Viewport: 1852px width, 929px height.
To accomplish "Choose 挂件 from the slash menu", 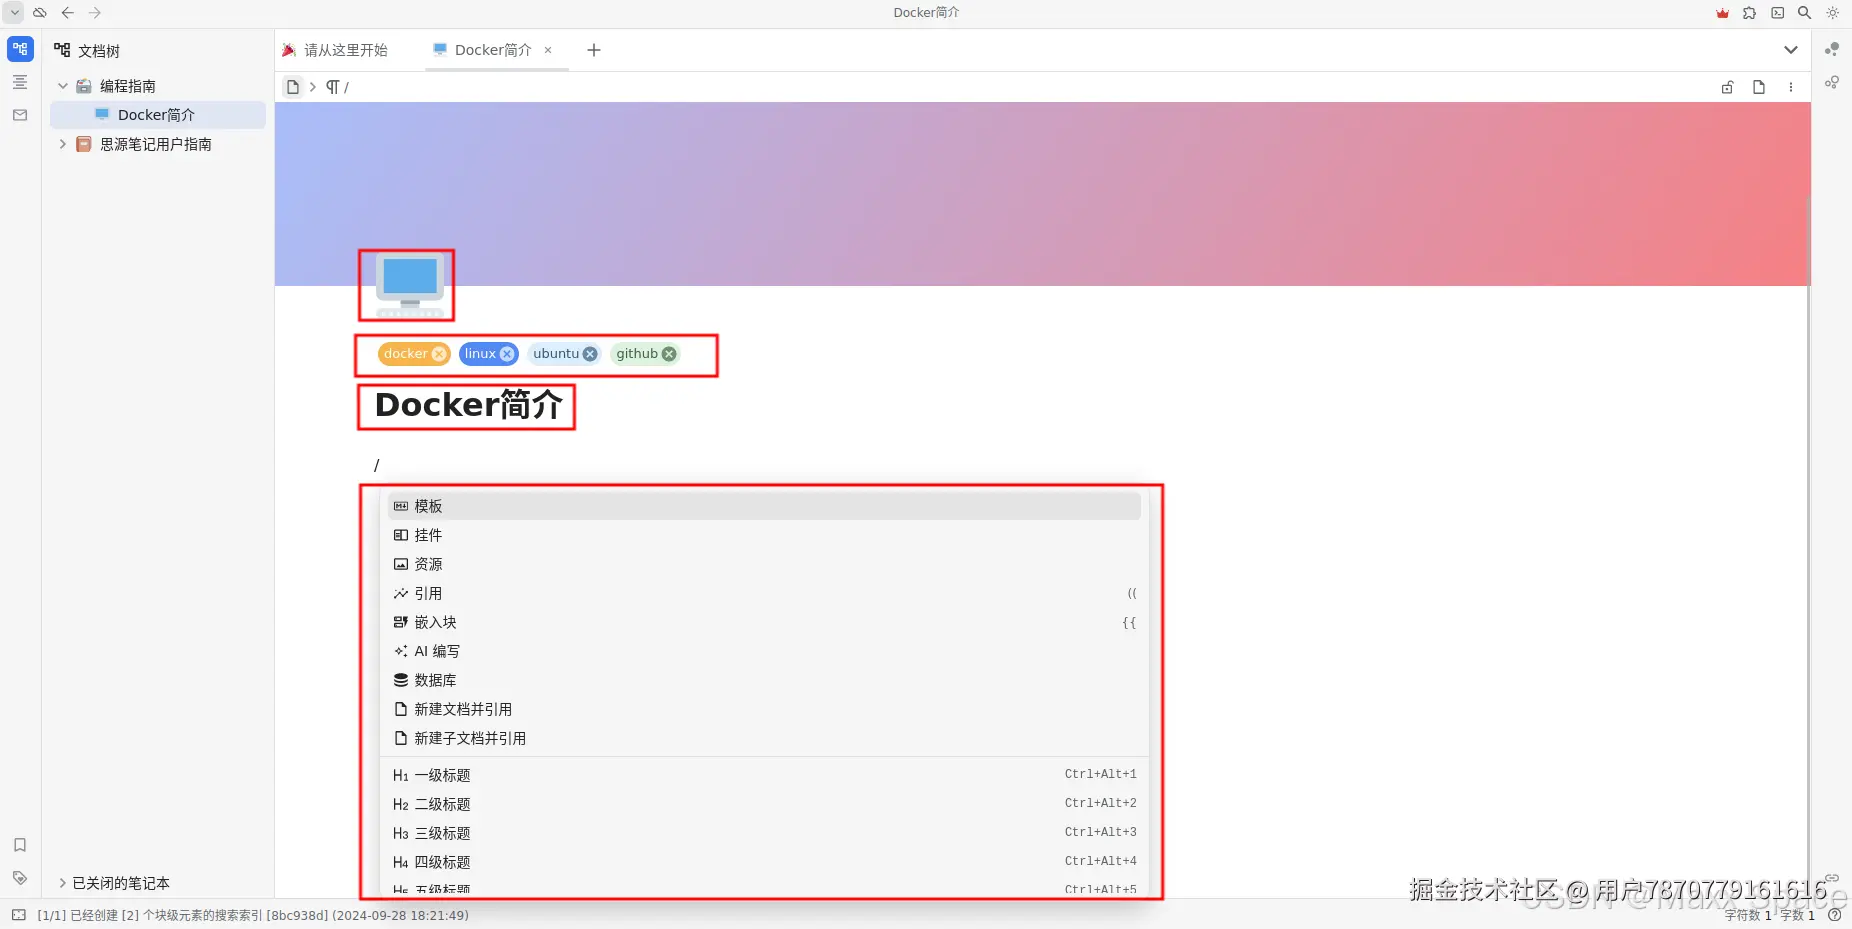I will point(764,535).
